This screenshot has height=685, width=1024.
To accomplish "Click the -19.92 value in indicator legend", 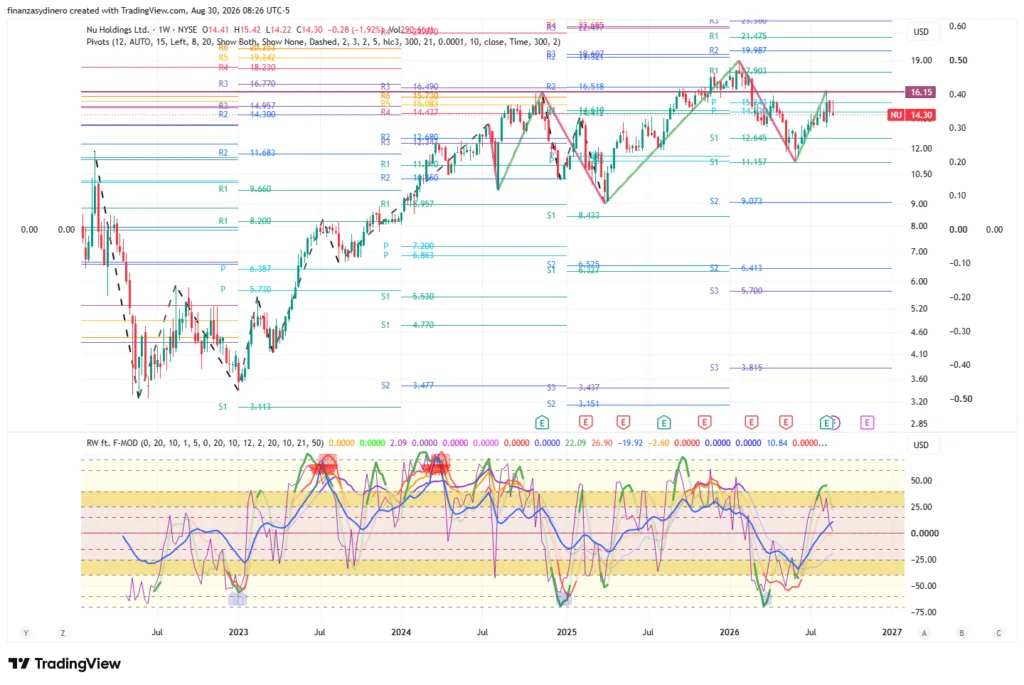I will click(x=630, y=443).
